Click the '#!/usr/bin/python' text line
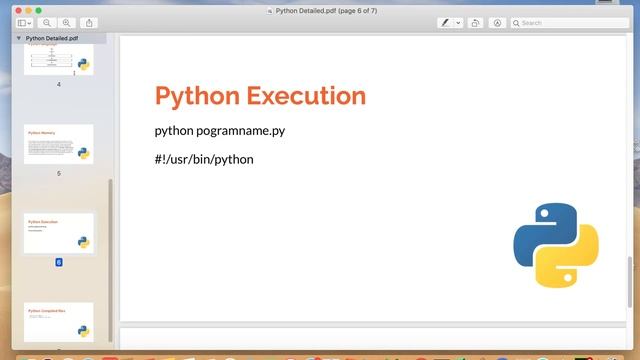The height and width of the screenshot is (360, 640). [204, 159]
